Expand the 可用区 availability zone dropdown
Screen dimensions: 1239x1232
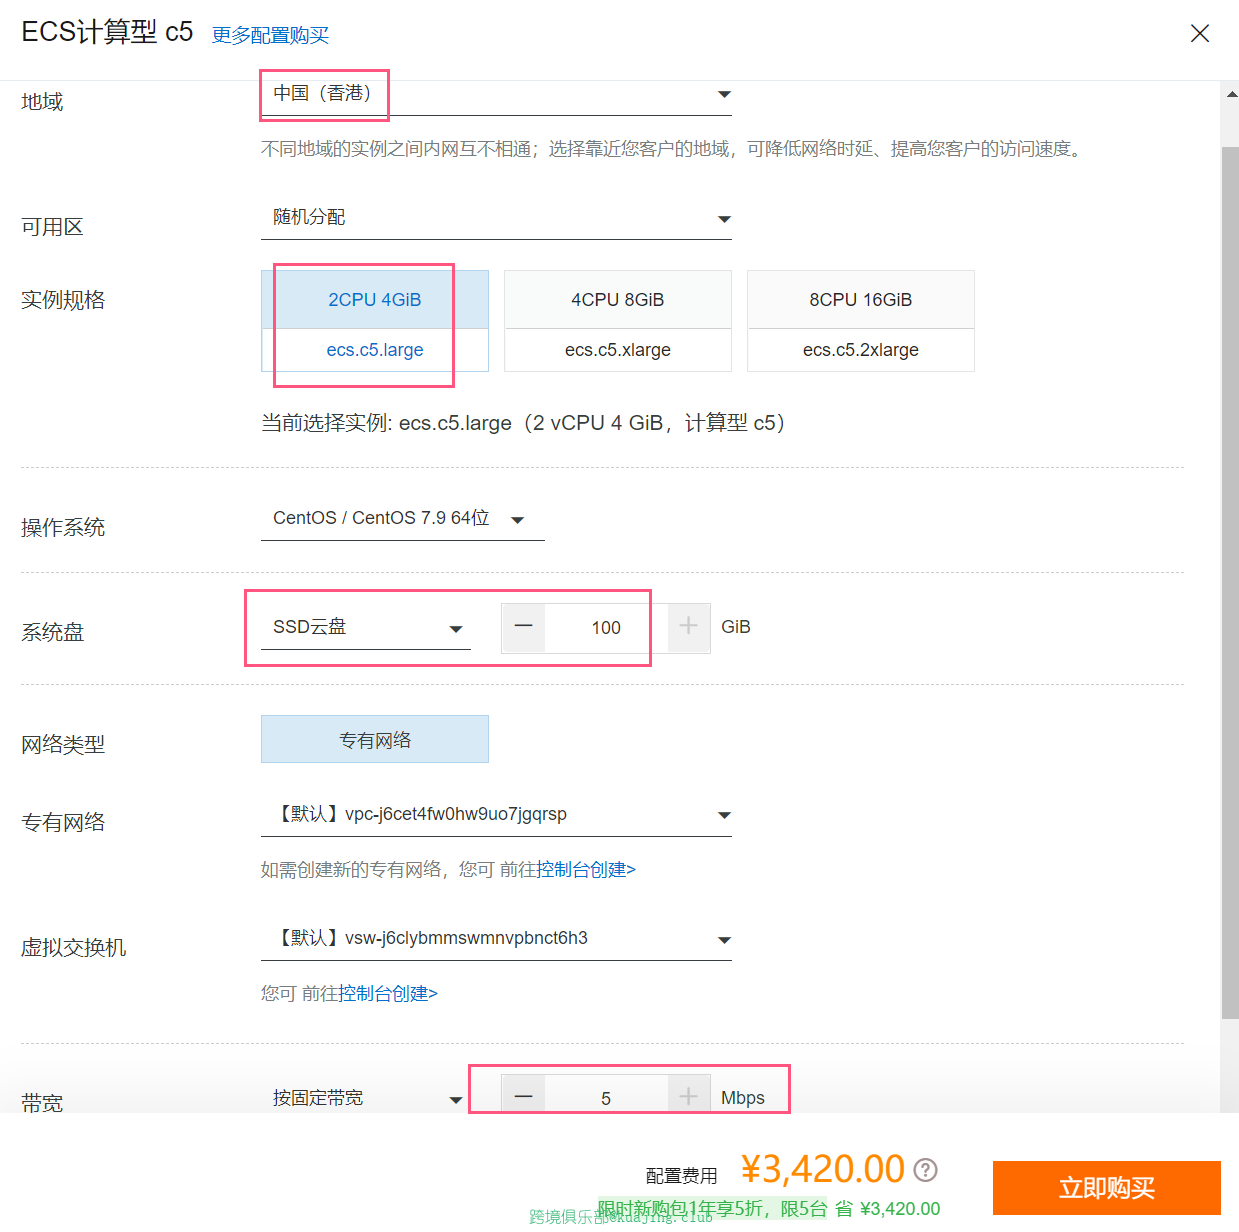click(x=496, y=218)
